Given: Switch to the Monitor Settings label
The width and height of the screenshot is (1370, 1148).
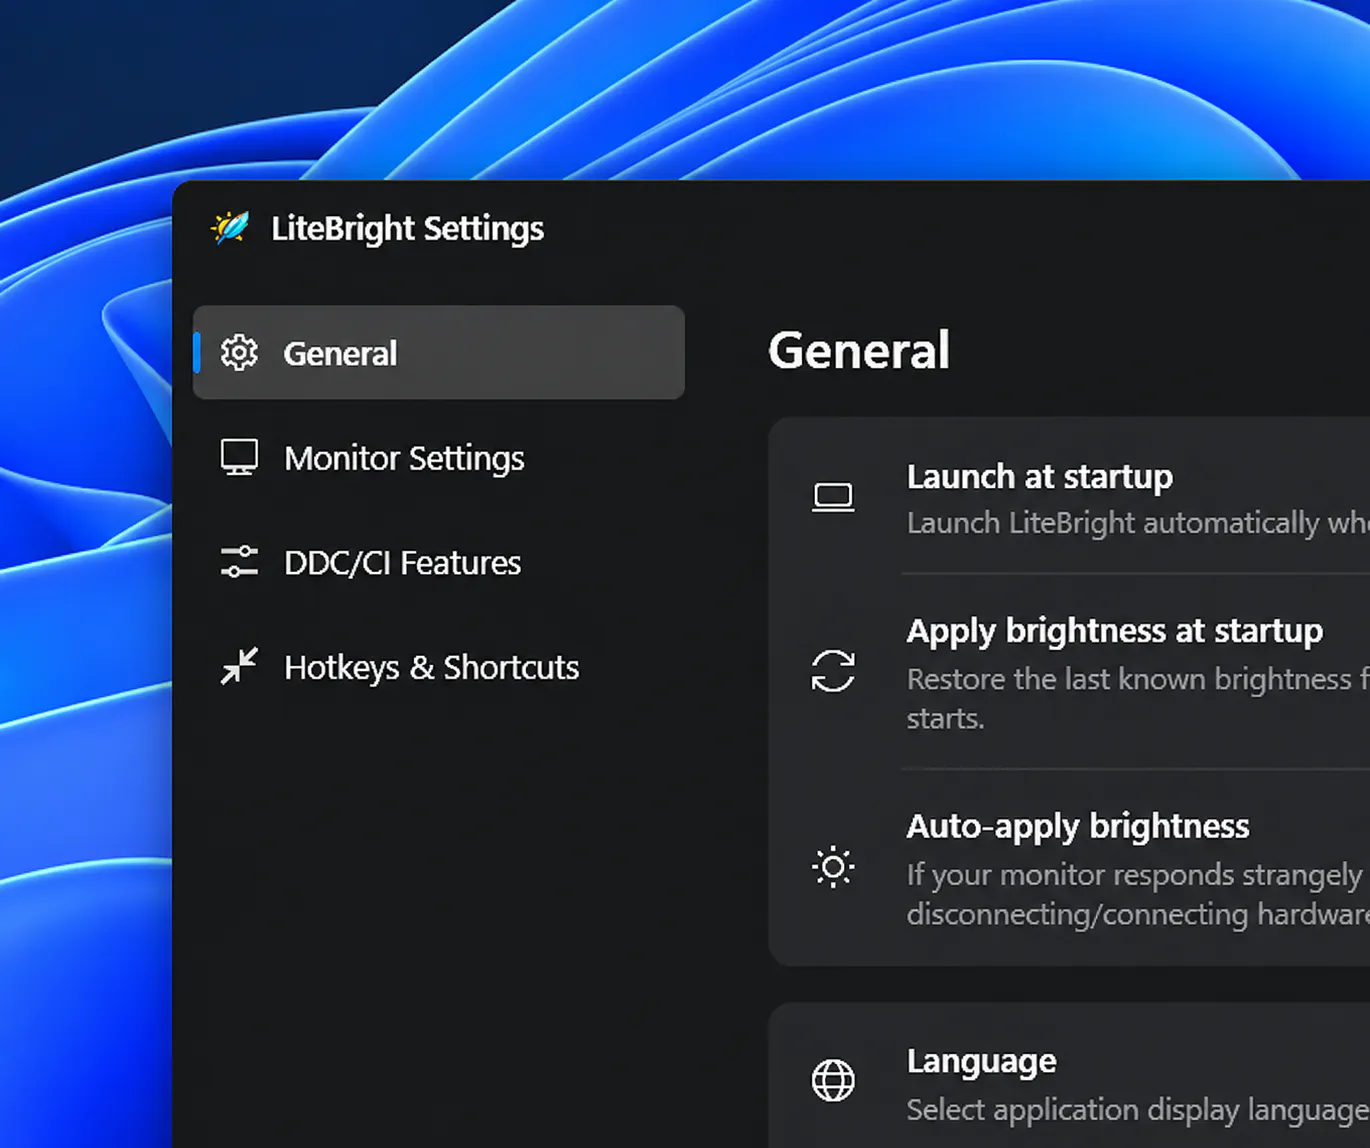Looking at the screenshot, I should tap(404, 458).
